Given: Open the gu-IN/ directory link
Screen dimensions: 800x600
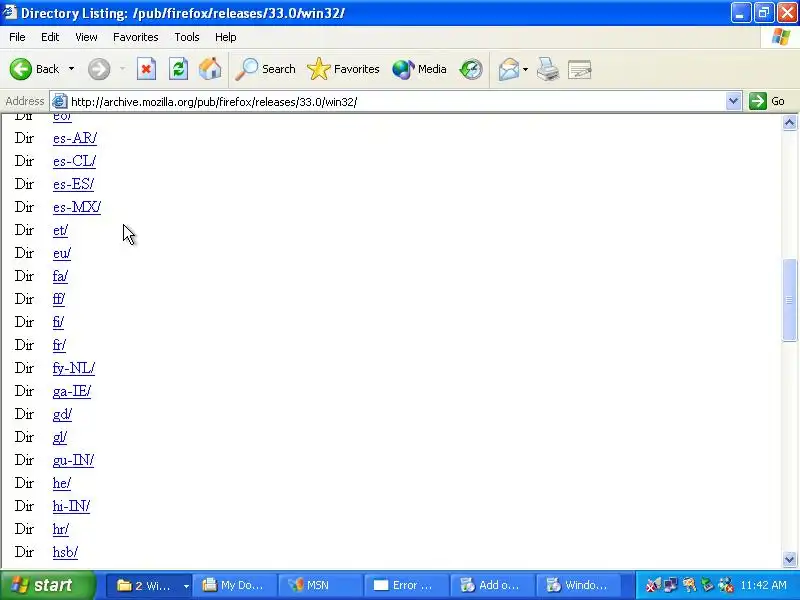Looking at the screenshot, I should tap(73, 460).
